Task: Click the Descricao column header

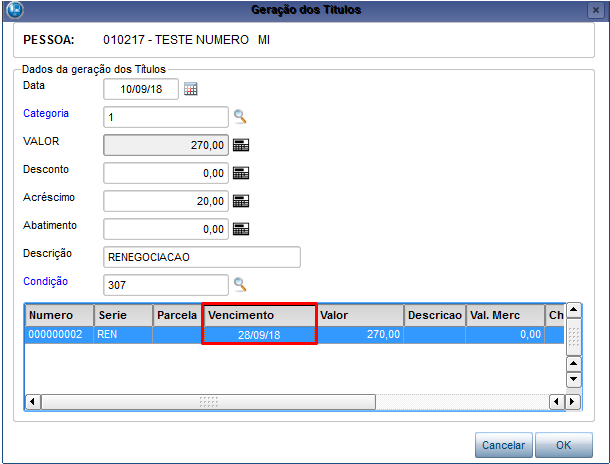Action: 435,315
